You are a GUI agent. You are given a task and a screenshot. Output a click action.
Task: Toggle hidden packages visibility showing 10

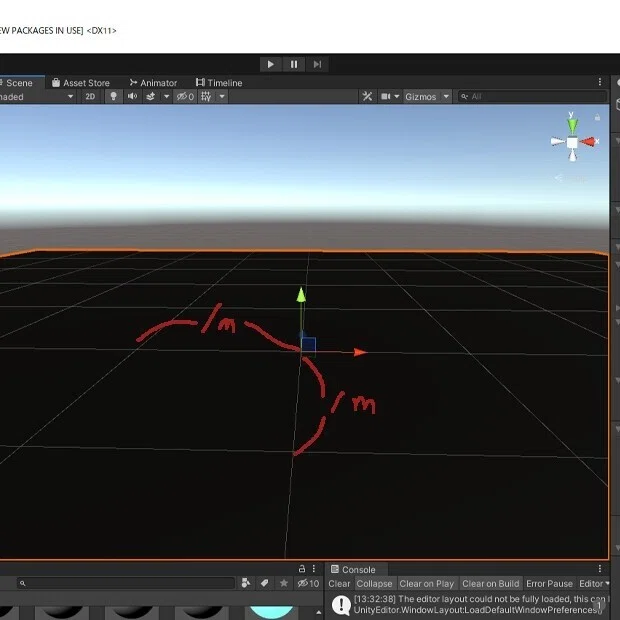[x=308, y=583]
